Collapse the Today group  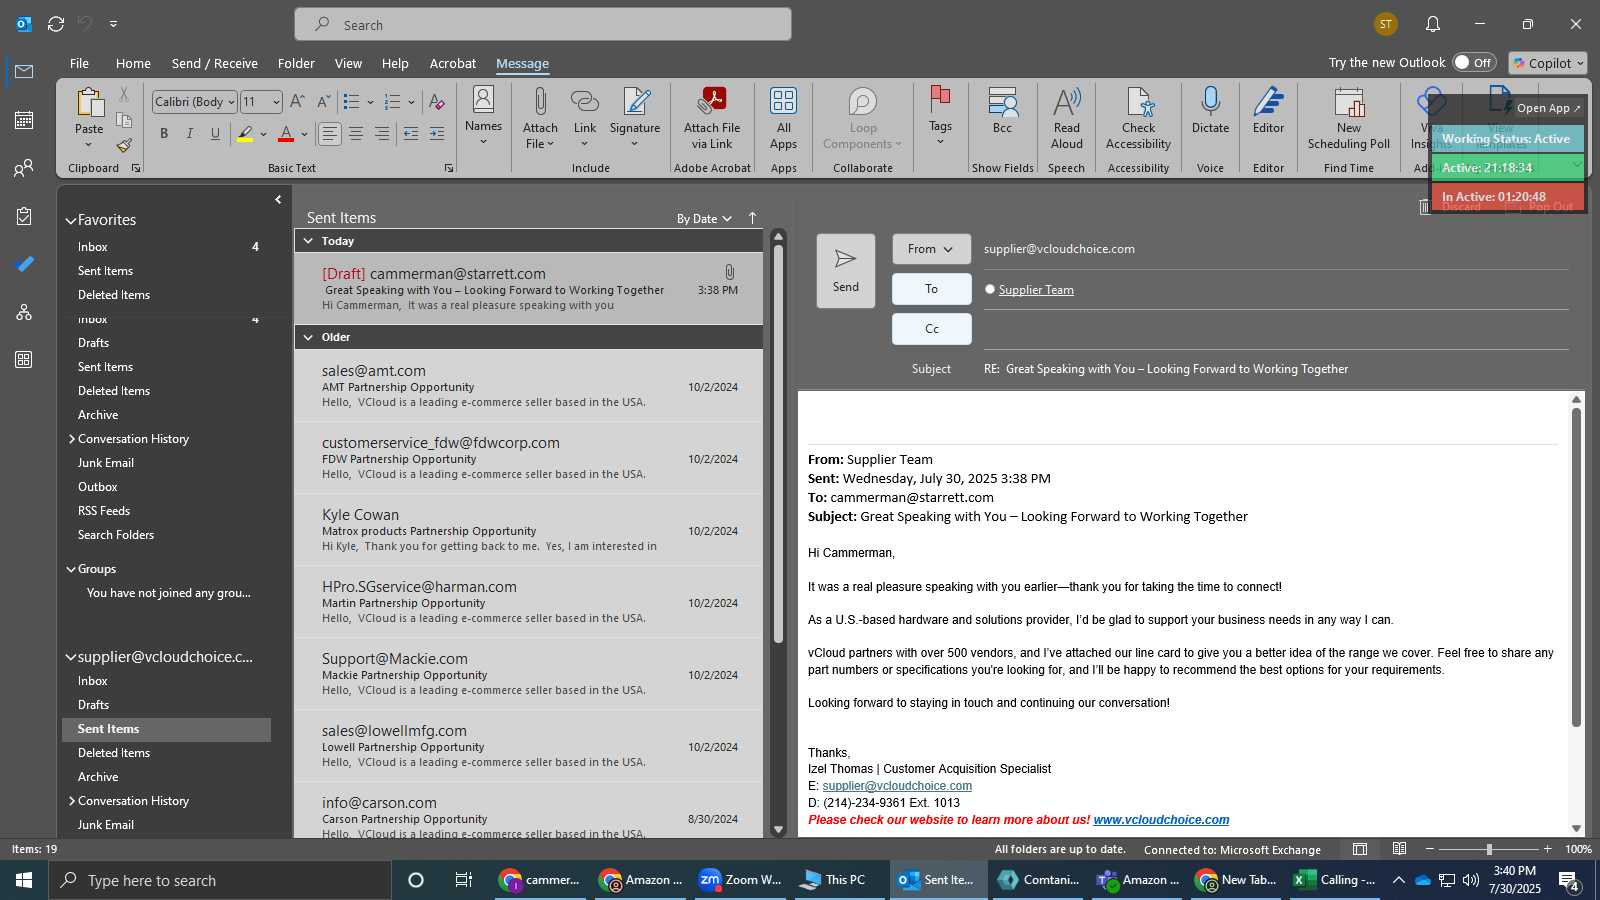coord(309,241)
